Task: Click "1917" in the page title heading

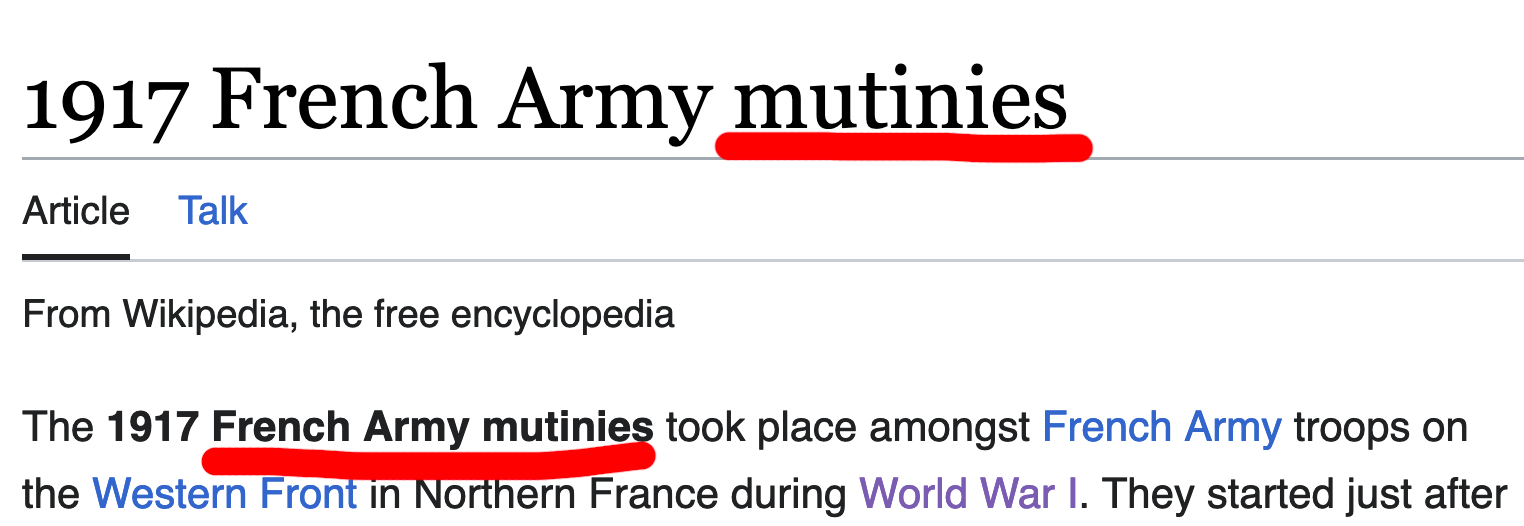Action: click(x=105, y=101)
